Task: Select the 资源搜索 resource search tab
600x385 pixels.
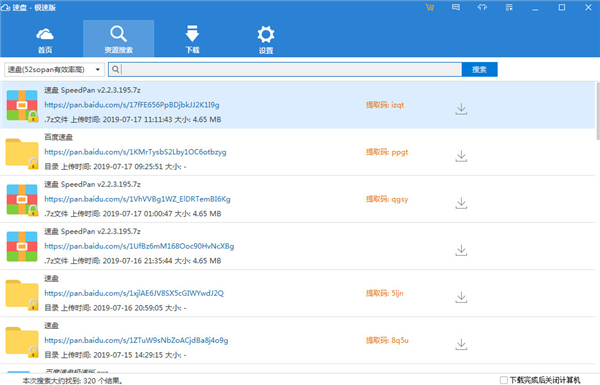Action: (119, 39)
